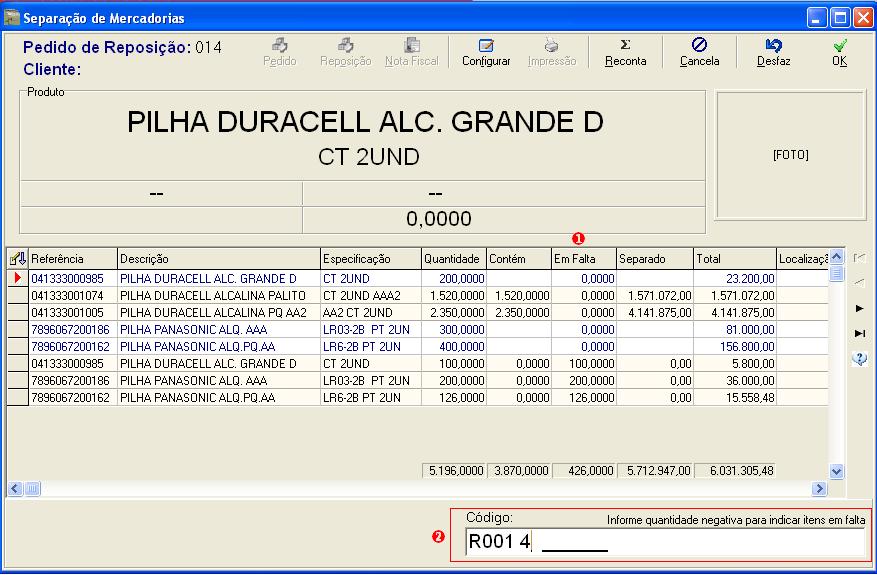Click the Quantidade column header

click(x=454, y=258)
